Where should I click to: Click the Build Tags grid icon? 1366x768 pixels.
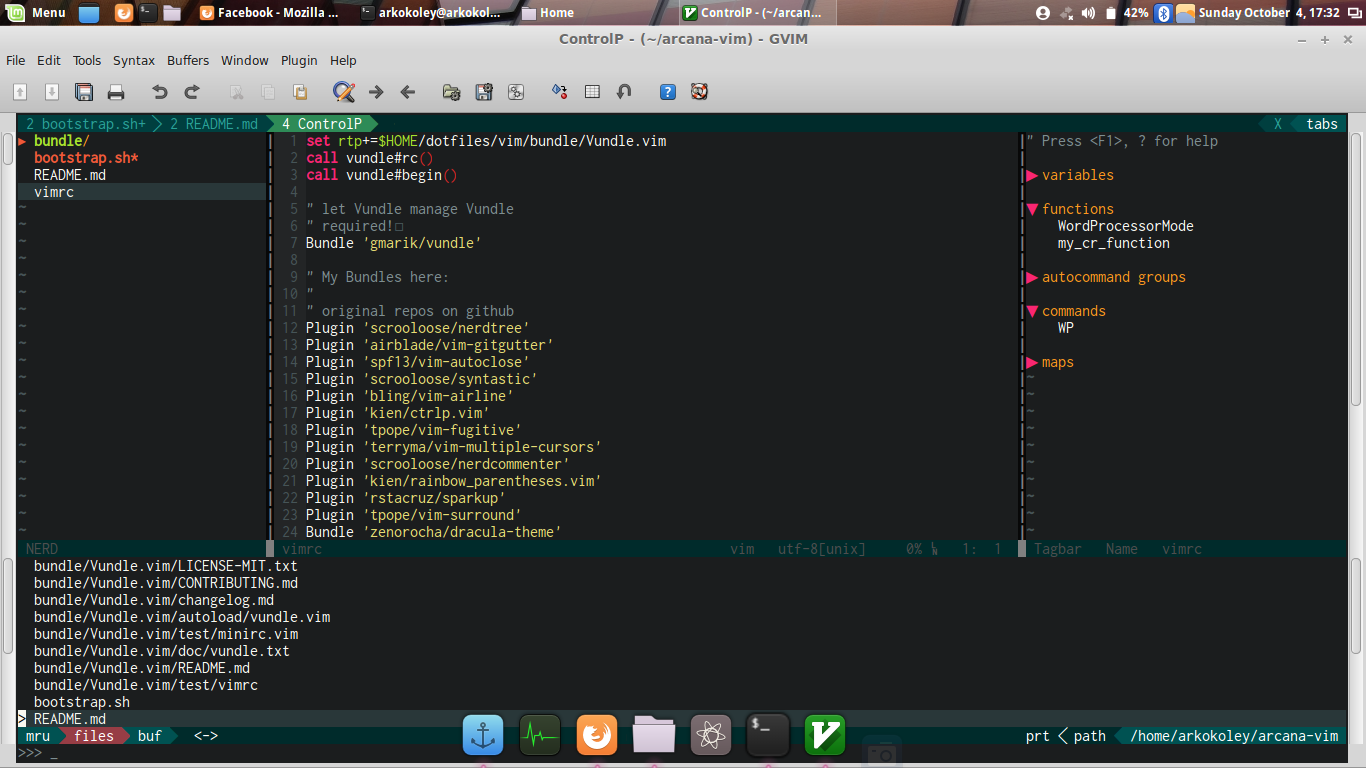pos(592,92)
